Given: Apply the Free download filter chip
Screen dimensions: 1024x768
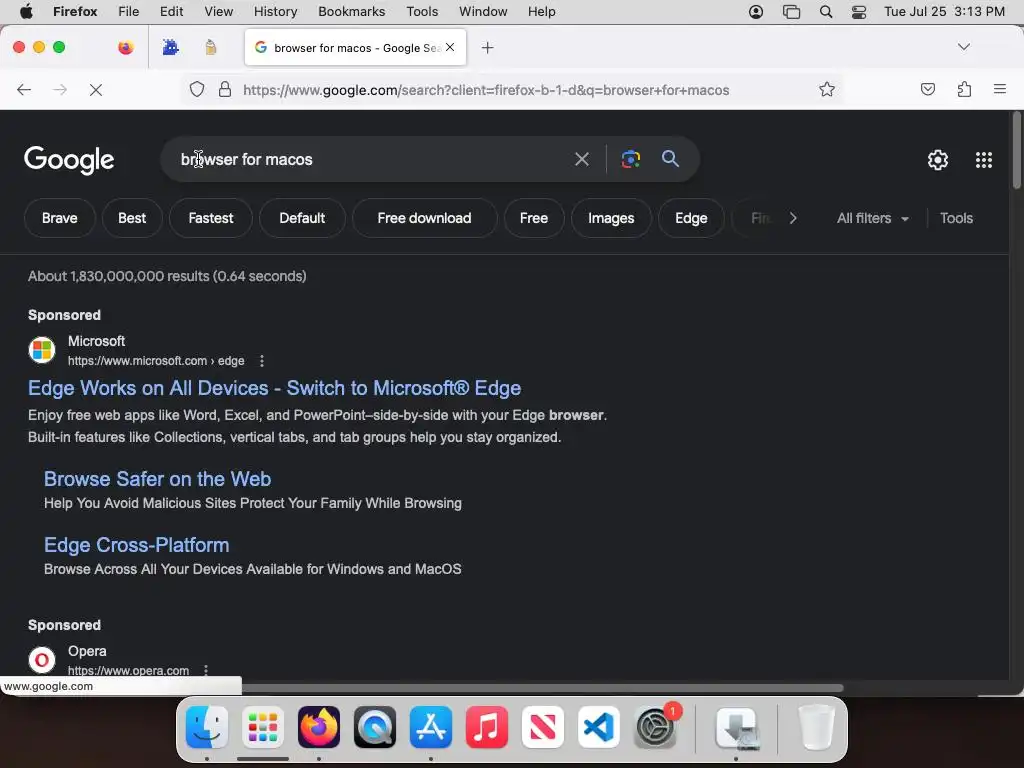Looking at the screenshot, I should [424, 218].
